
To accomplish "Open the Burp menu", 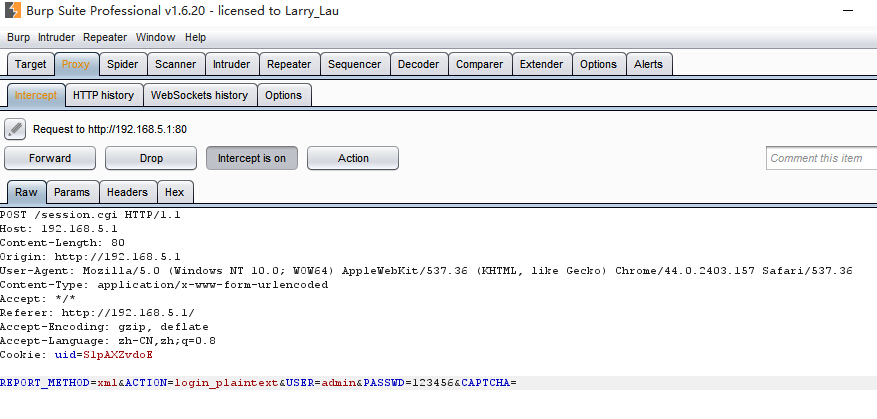I will tap(18, 37).
